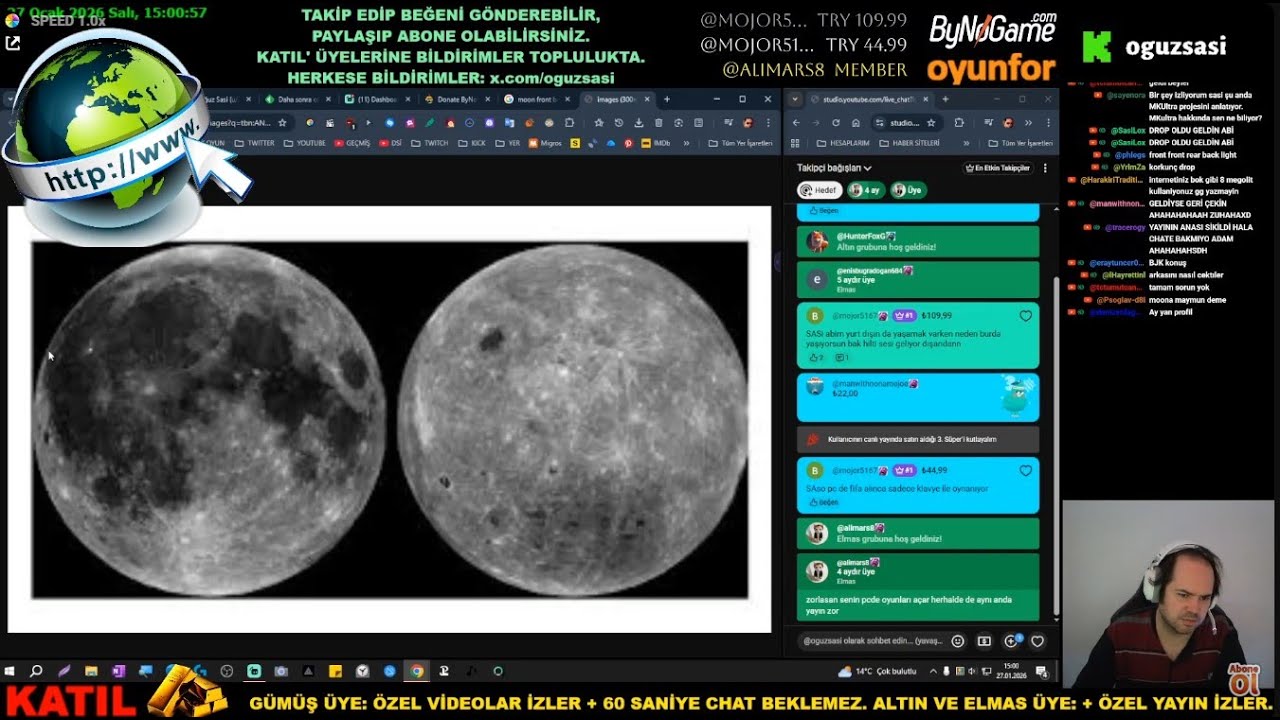Expand 'Takipçi bağışları' dropdown
The width and height of the screenshot is (1280, 720).
tap(834, 168)
